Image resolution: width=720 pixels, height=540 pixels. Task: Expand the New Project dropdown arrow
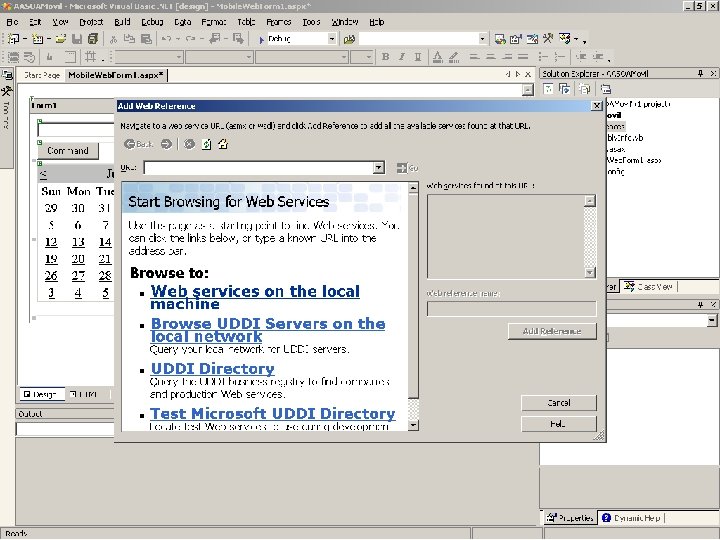(x=25, y=39)
